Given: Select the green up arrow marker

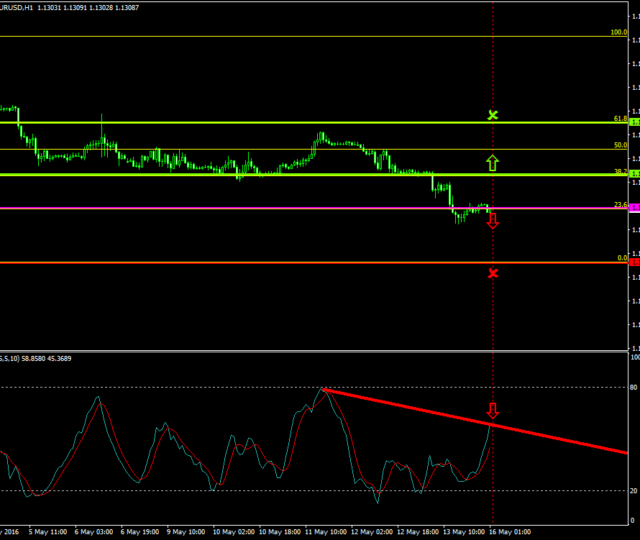Looking at the screenshot, I should [x=492, y=162].
